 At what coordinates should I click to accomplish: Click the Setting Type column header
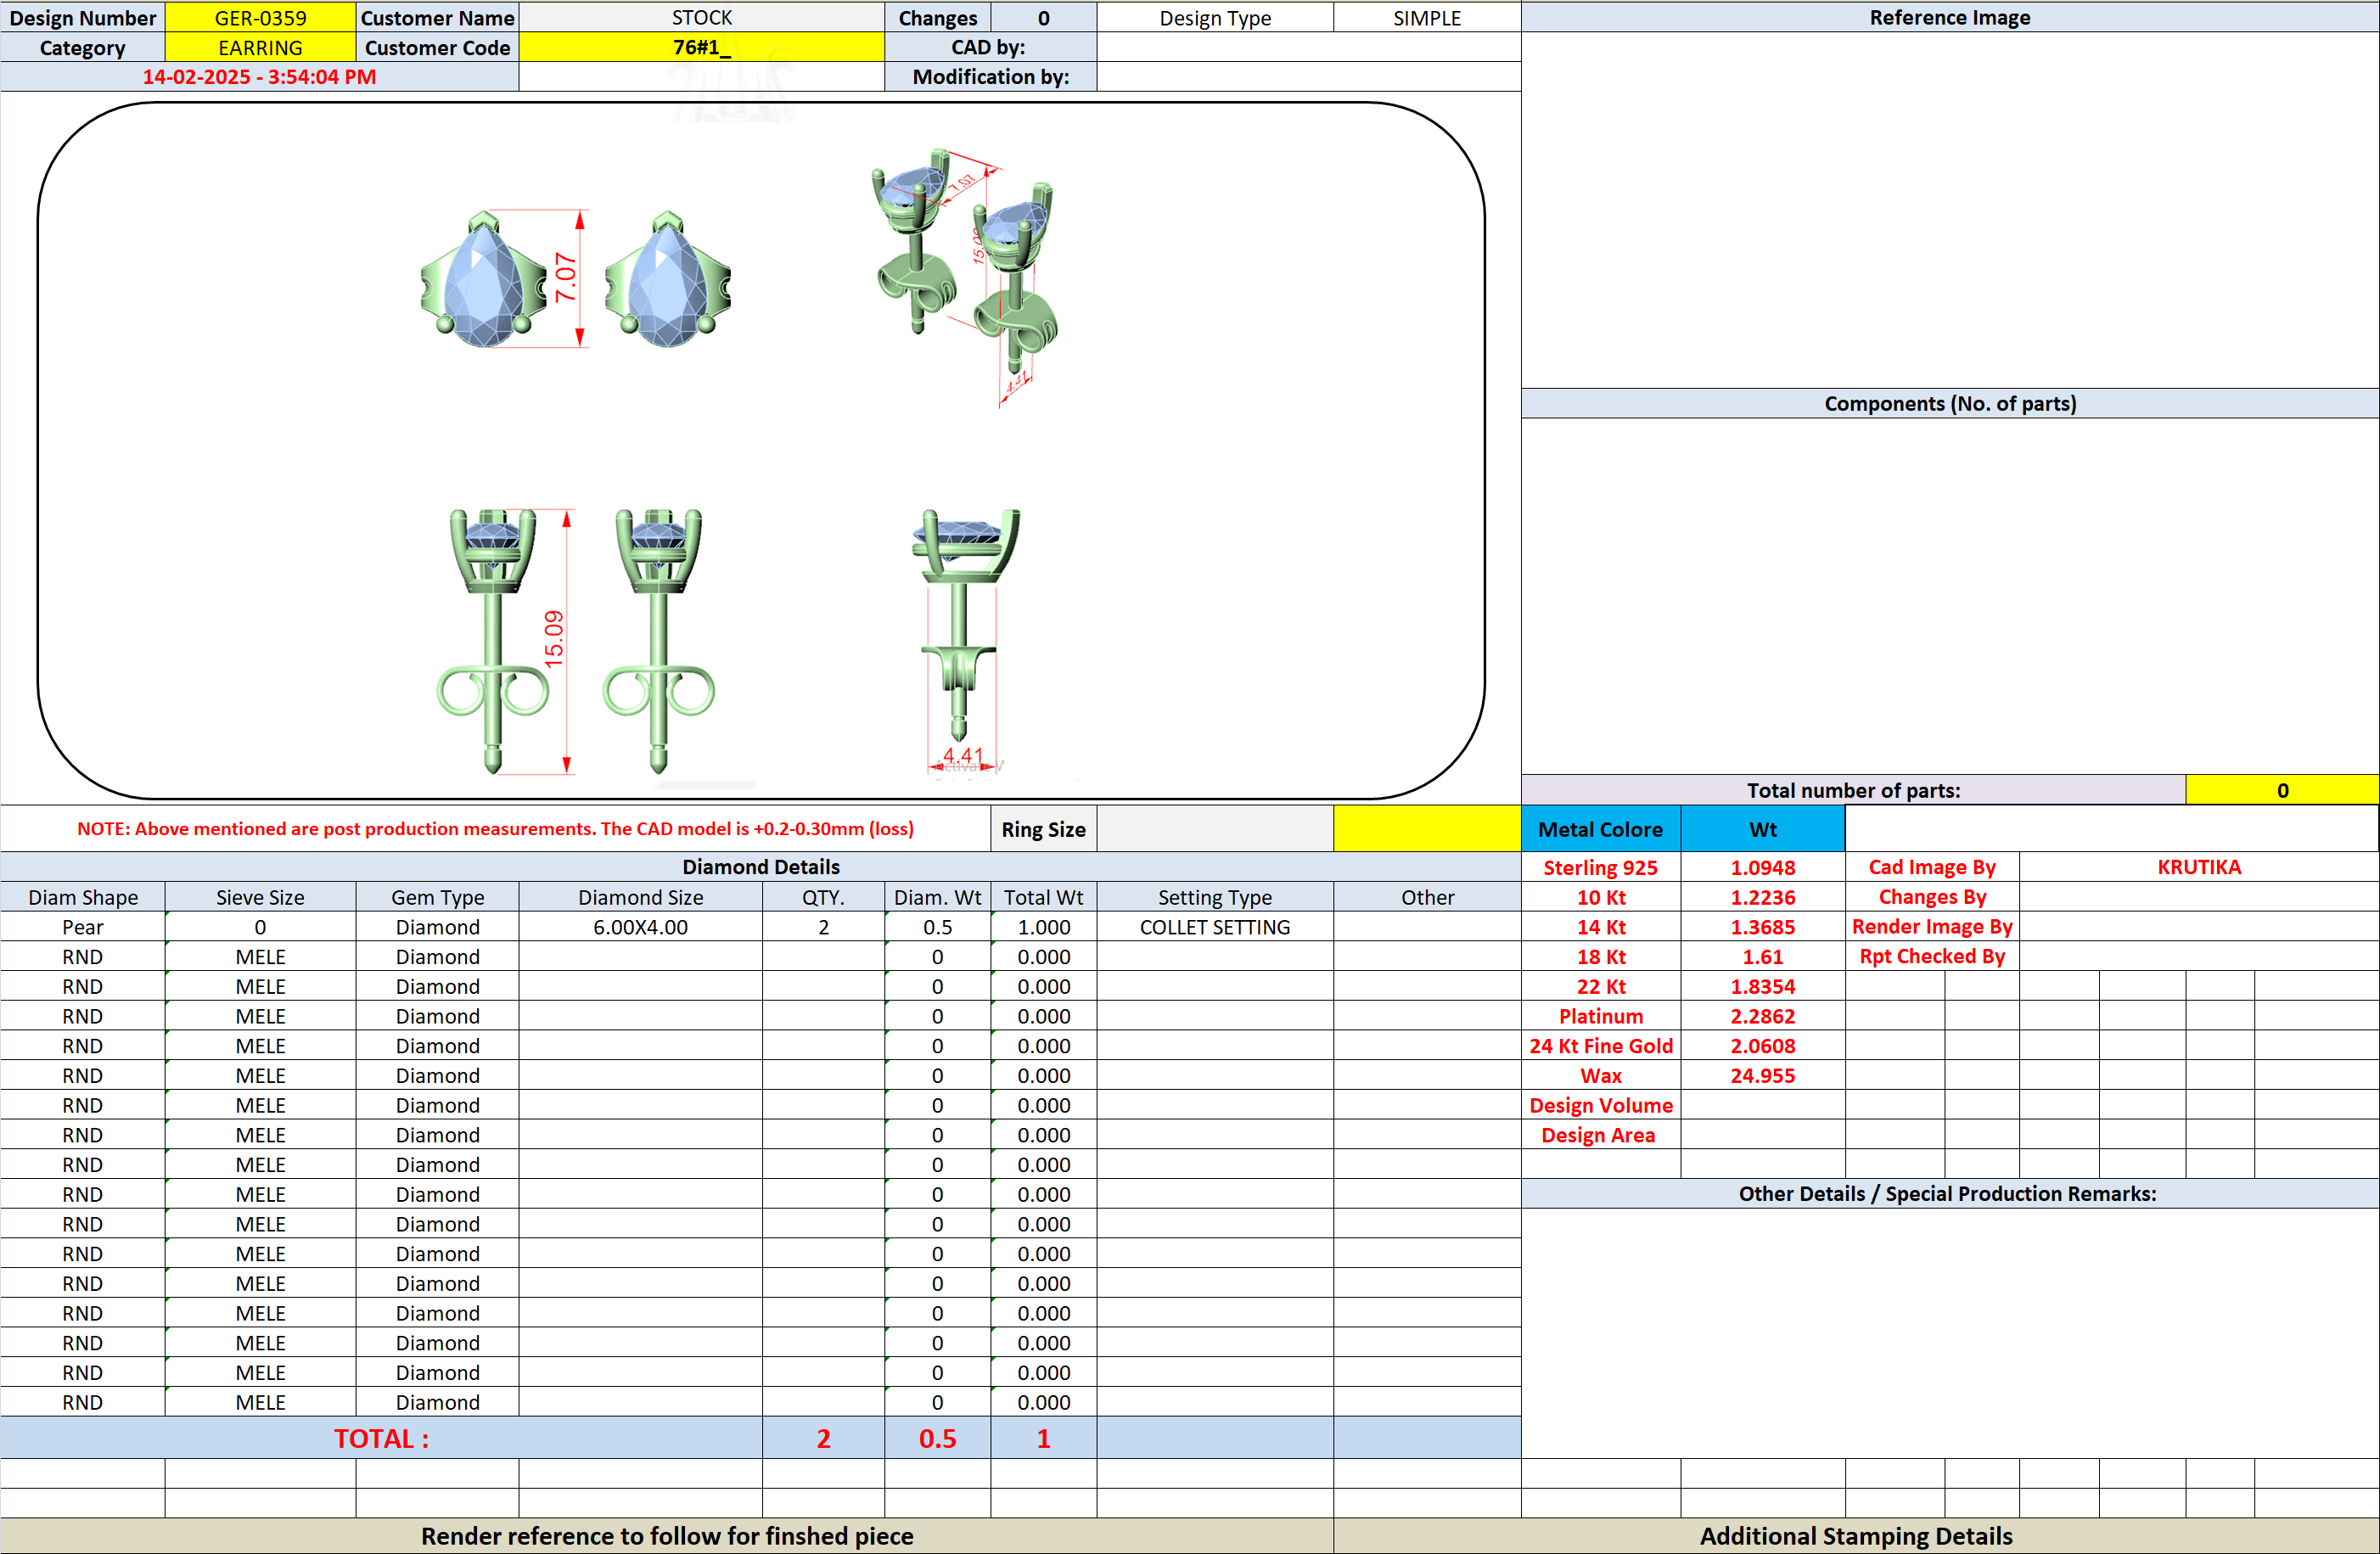[1215, 897]
